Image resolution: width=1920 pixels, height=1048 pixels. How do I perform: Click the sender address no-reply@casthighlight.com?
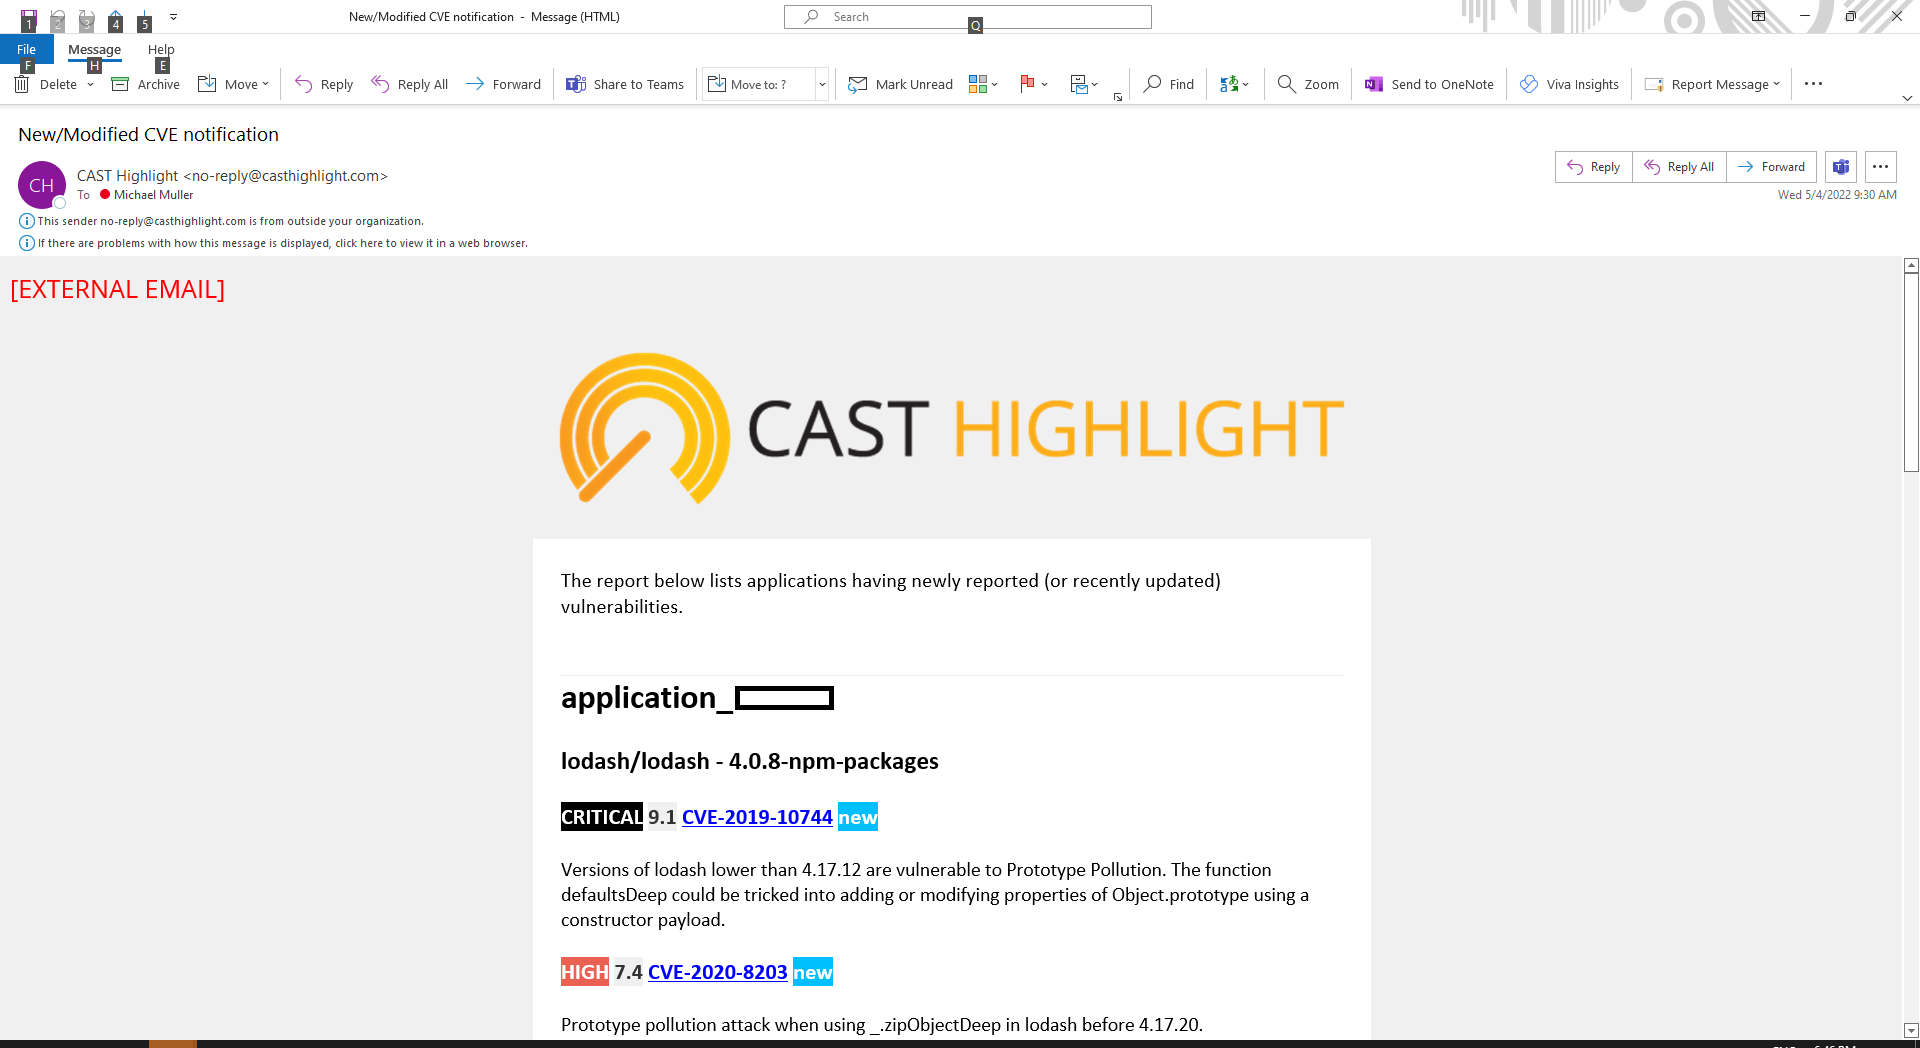tap(285, 176)
